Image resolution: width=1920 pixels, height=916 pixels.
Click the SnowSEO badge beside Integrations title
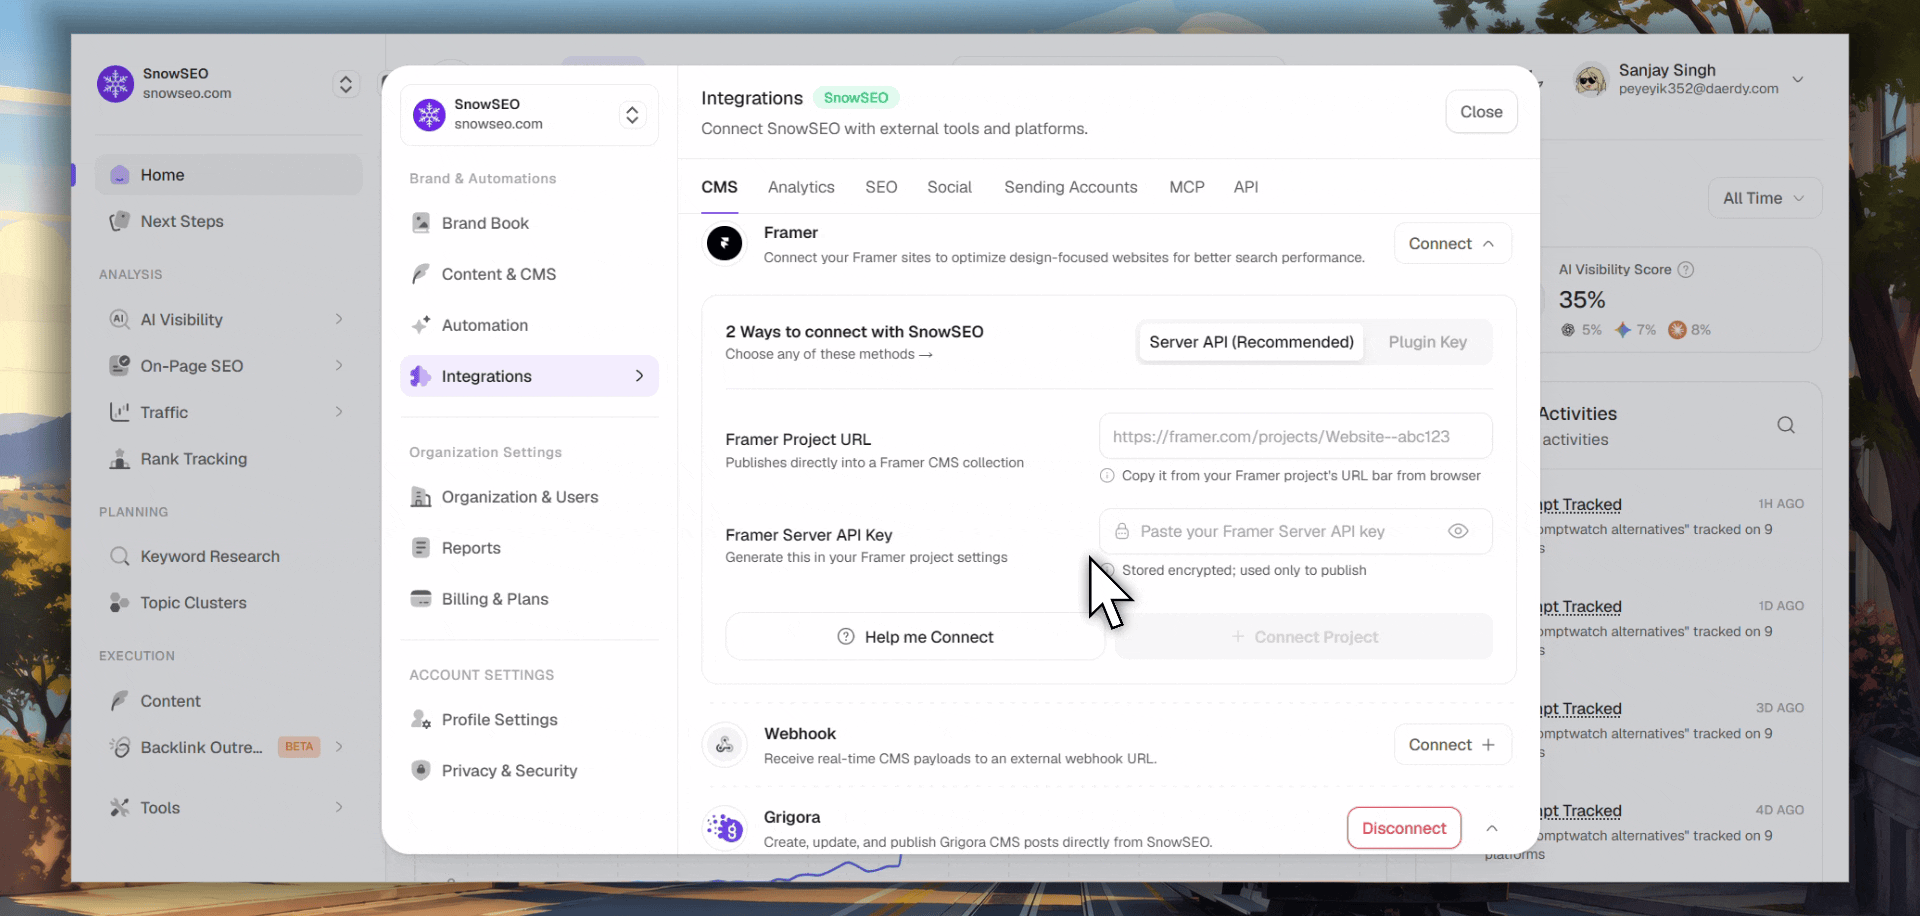[856, 97]
